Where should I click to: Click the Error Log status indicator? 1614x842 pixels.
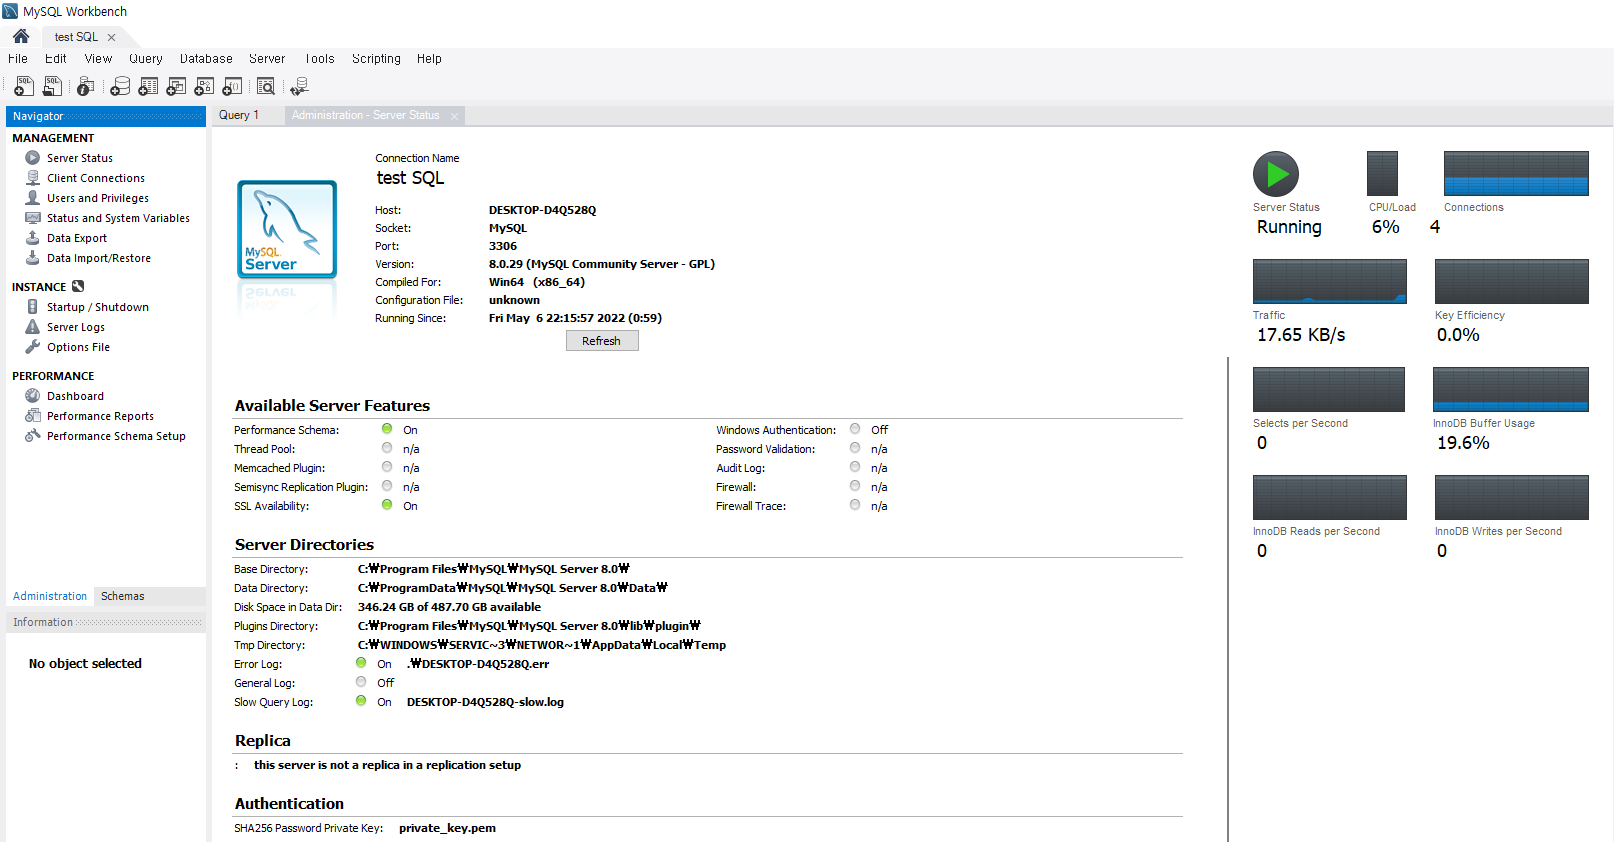pos(361,663)
